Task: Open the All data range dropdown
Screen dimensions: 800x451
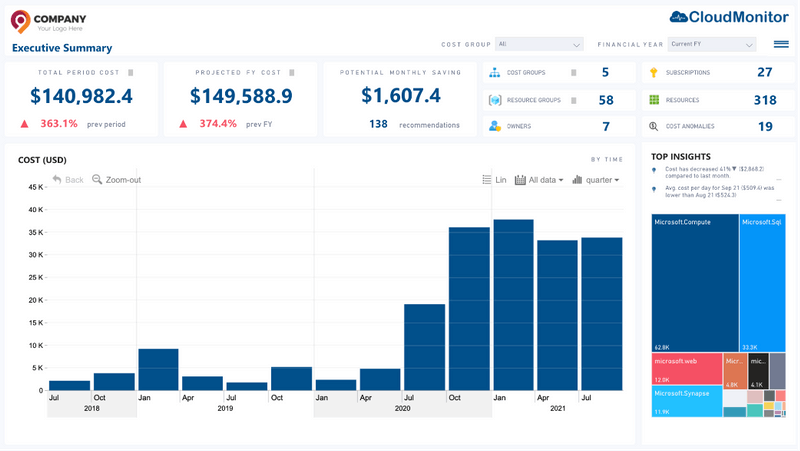Action: [539, 180]
